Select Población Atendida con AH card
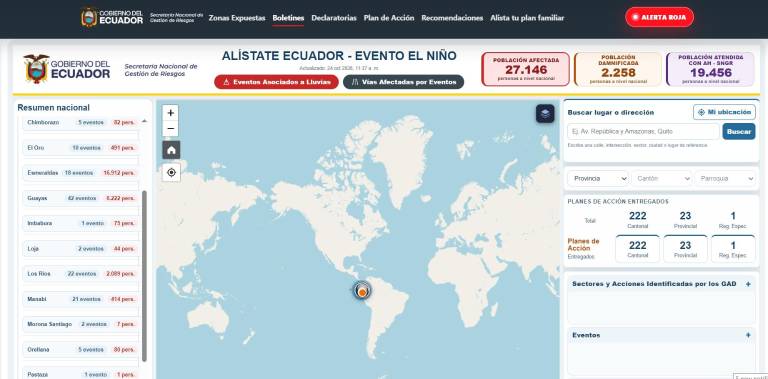Image resolution: width=768 pixels, height=379 pixels. (x=710, y=69)
